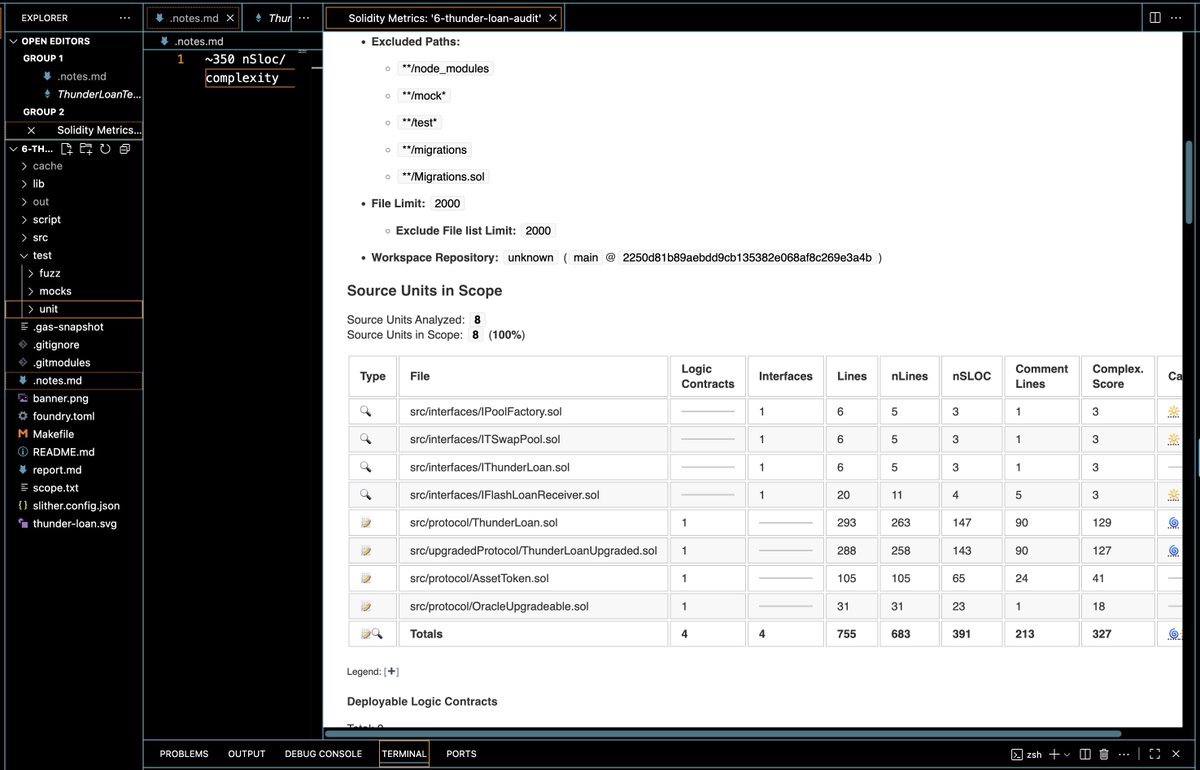This screenshot has height=770, width=1200.
Task: Collapse the 6-TH project root section
Action: point(14,149)
